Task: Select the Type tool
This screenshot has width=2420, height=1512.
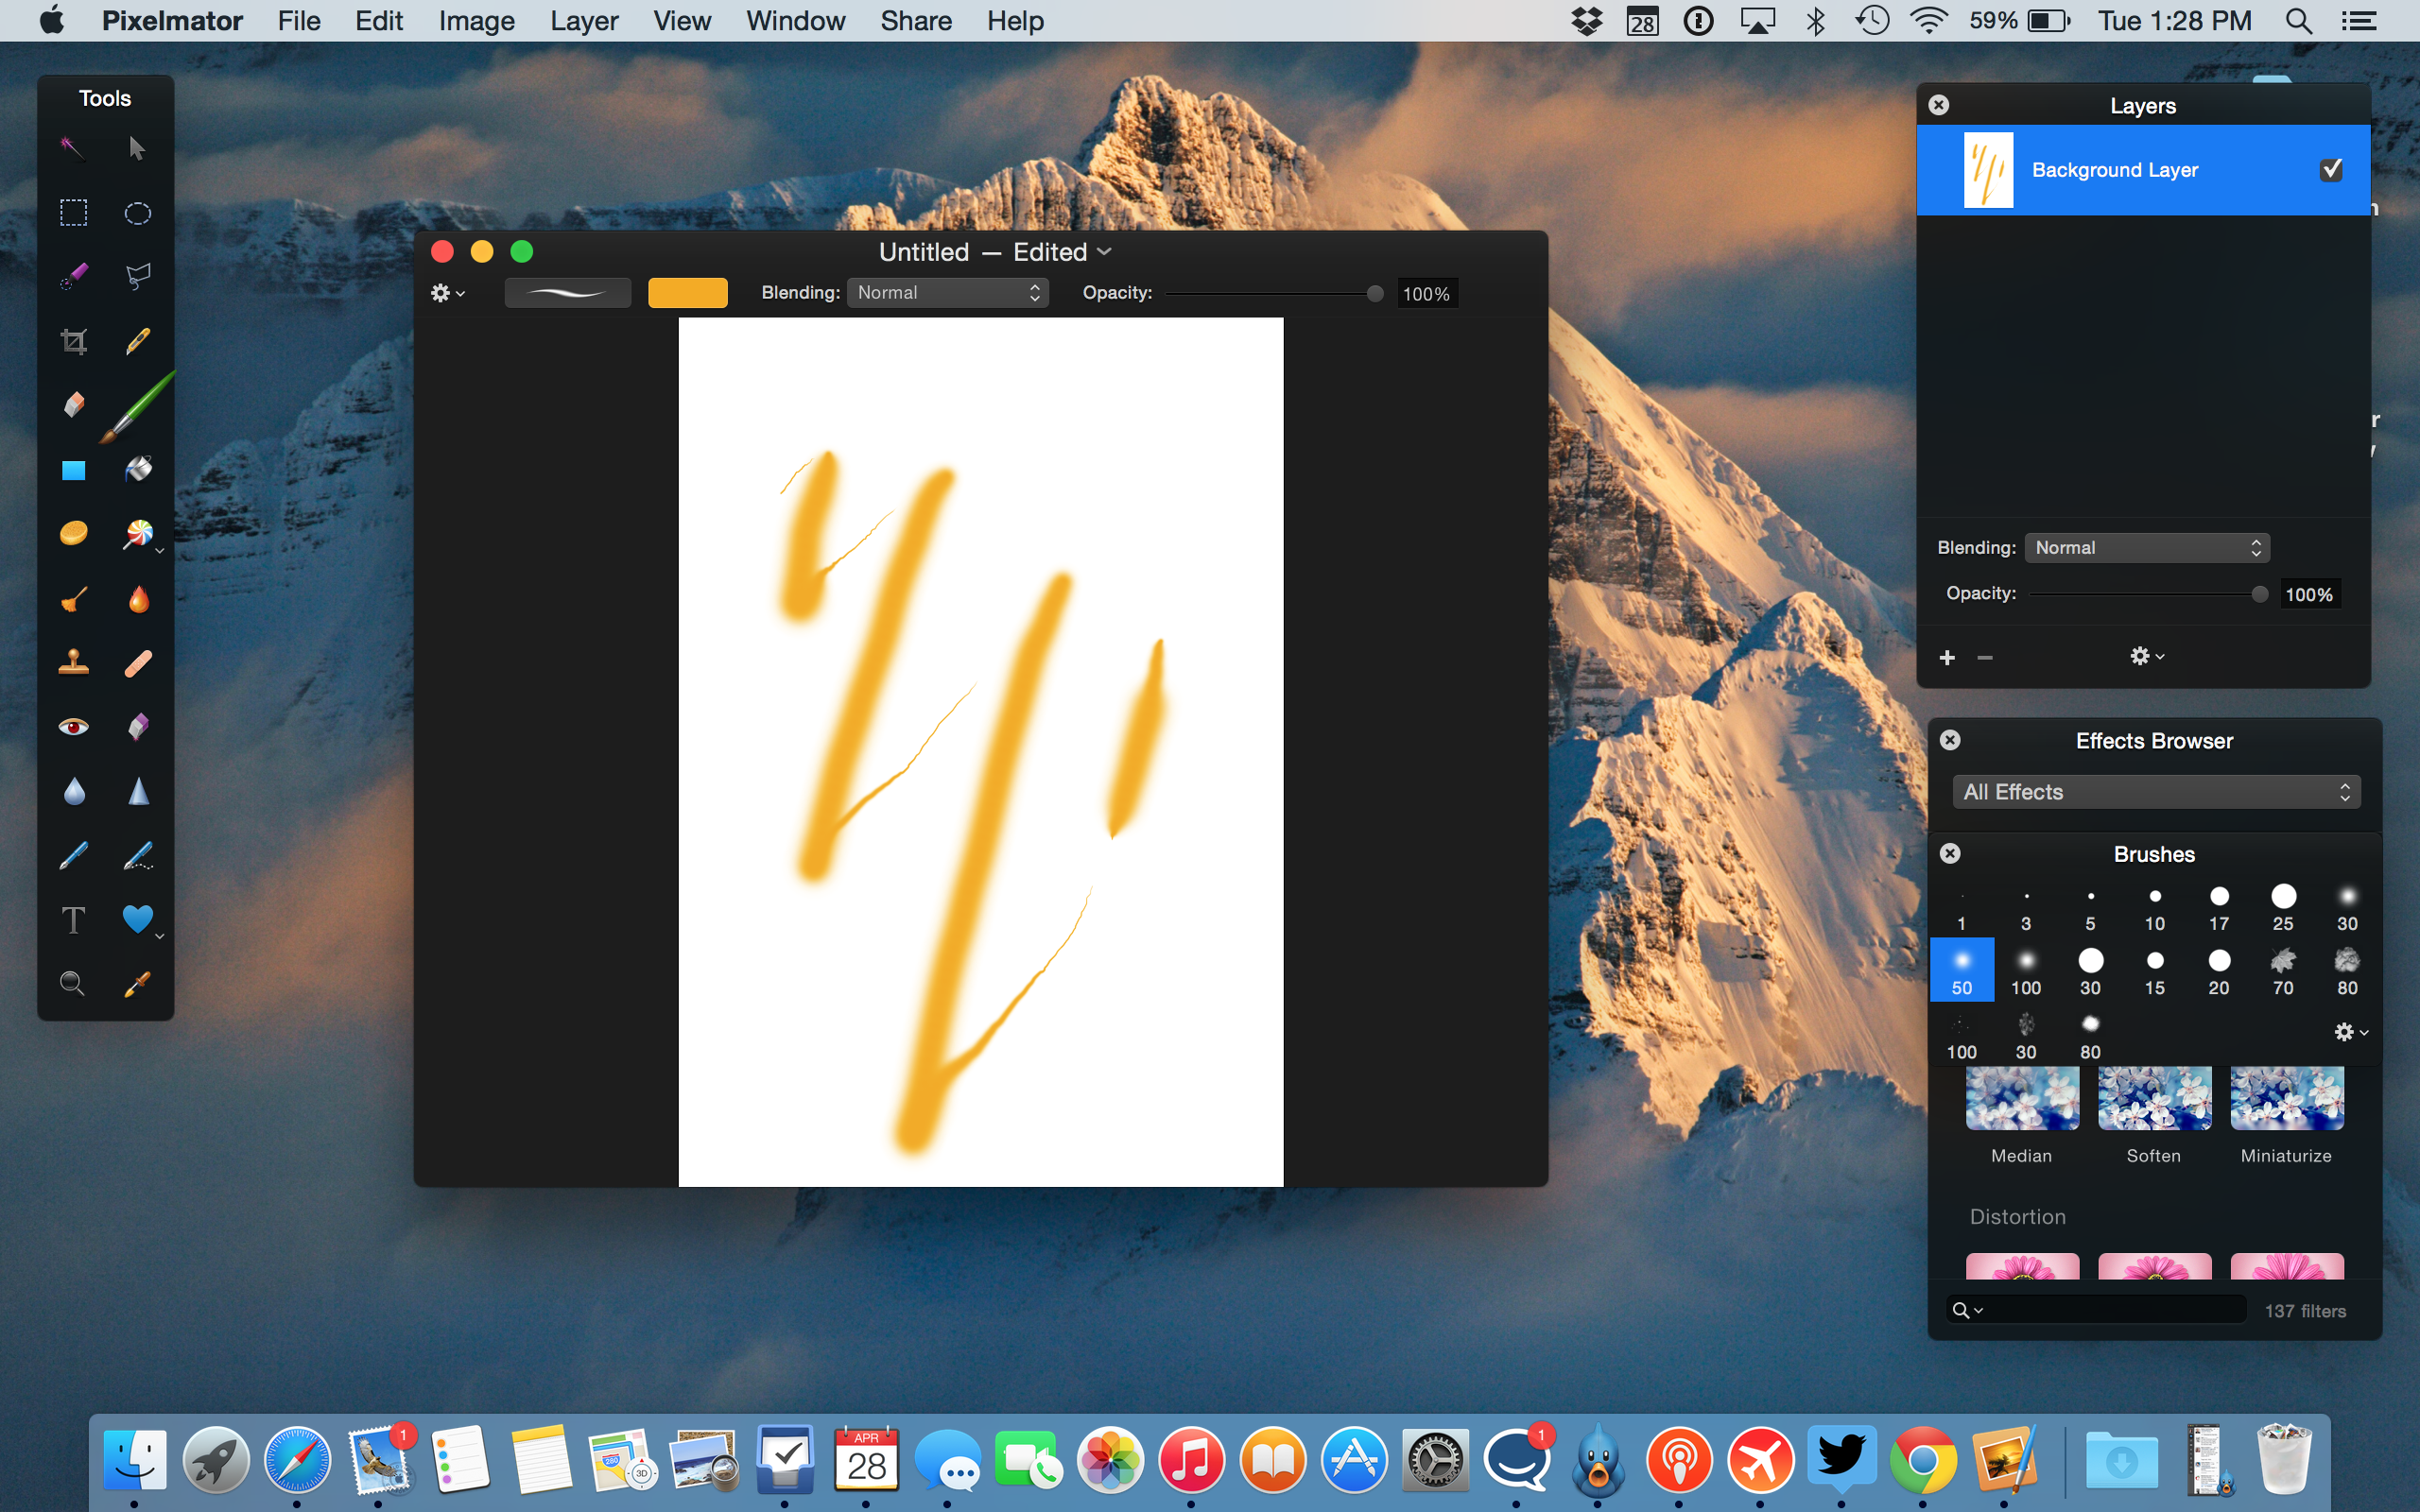Action: [72, 920]
